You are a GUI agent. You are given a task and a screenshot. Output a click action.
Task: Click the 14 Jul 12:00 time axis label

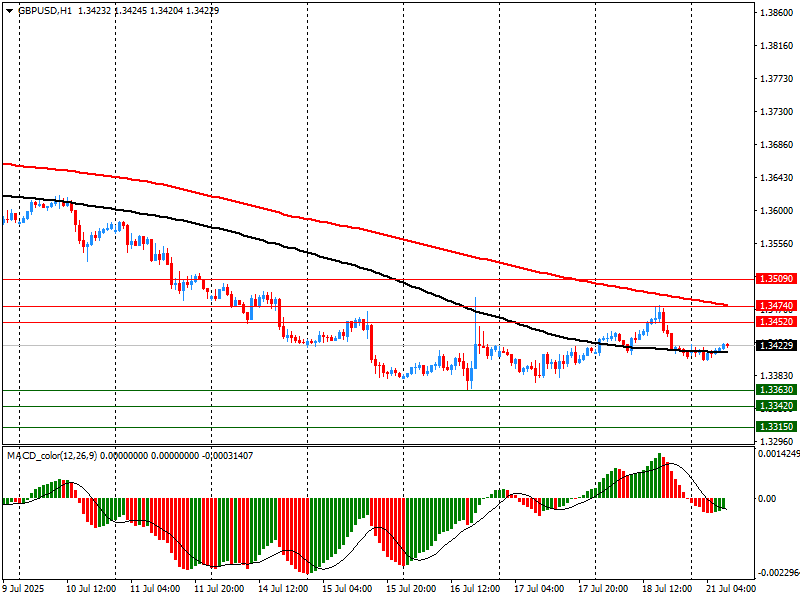click(283, 588)
